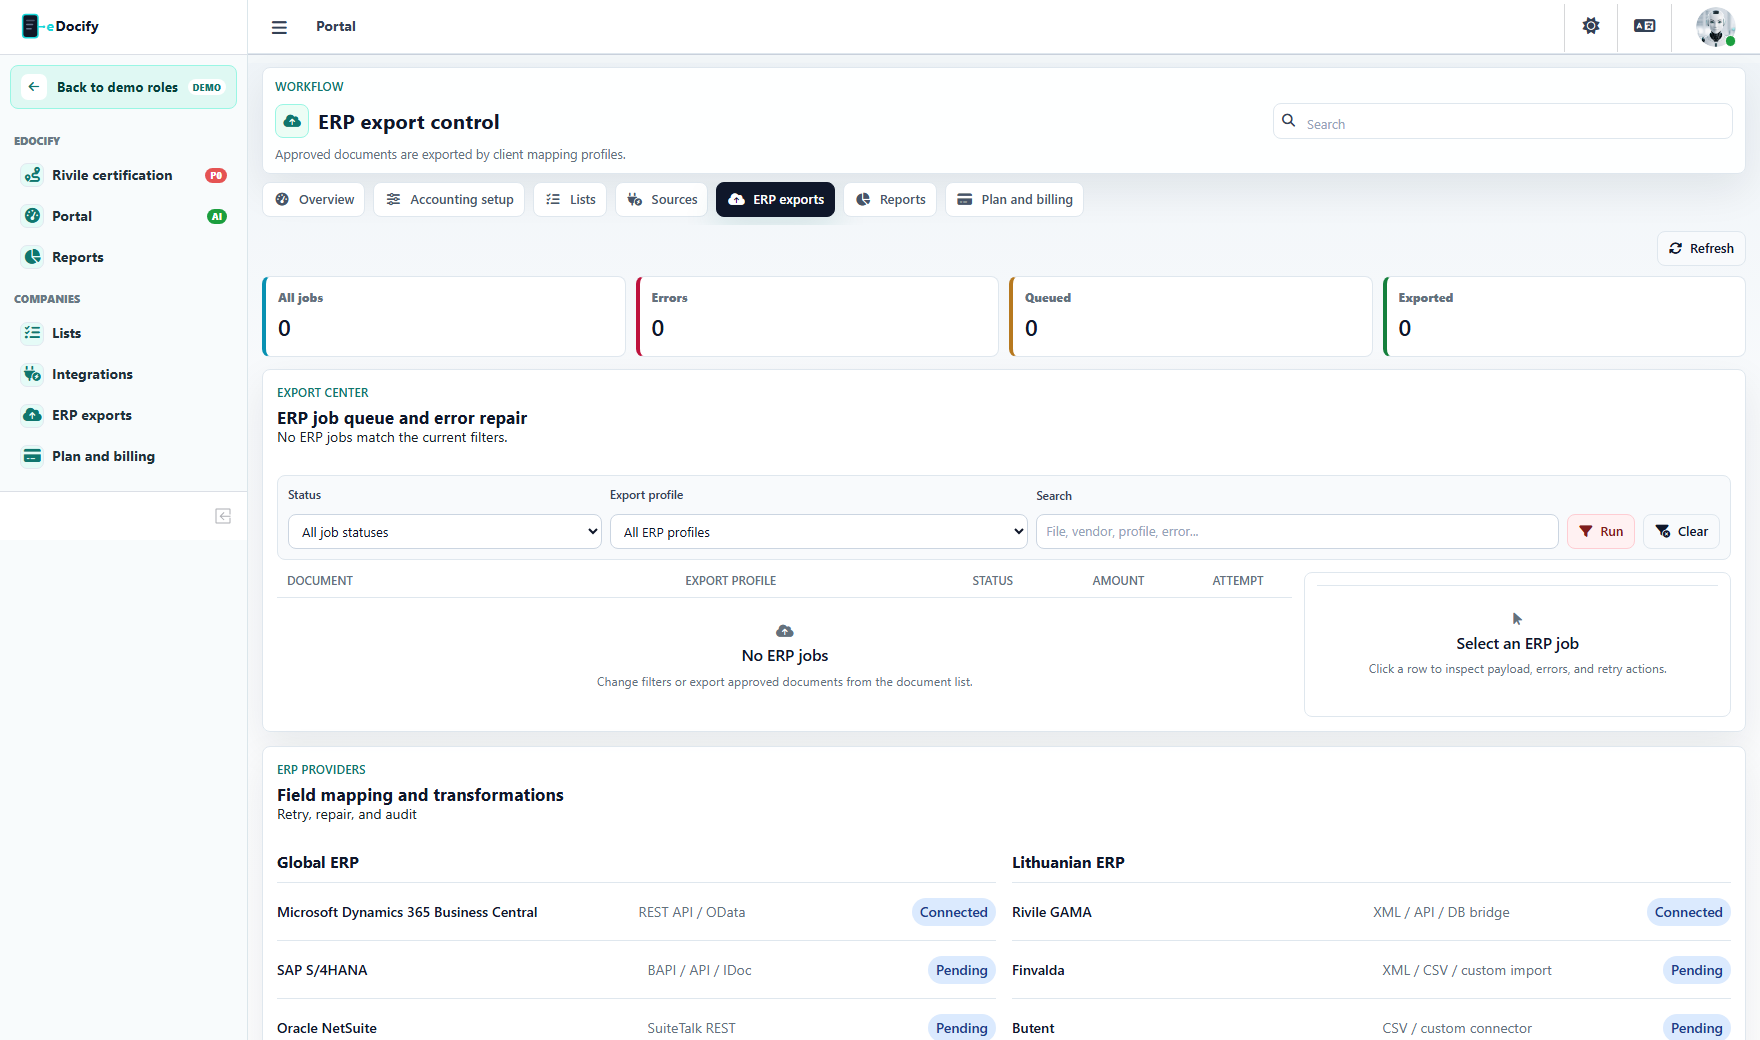The image size is (1760, 1040).
Task: Click the STATUS column header
Action: [993, 581]
